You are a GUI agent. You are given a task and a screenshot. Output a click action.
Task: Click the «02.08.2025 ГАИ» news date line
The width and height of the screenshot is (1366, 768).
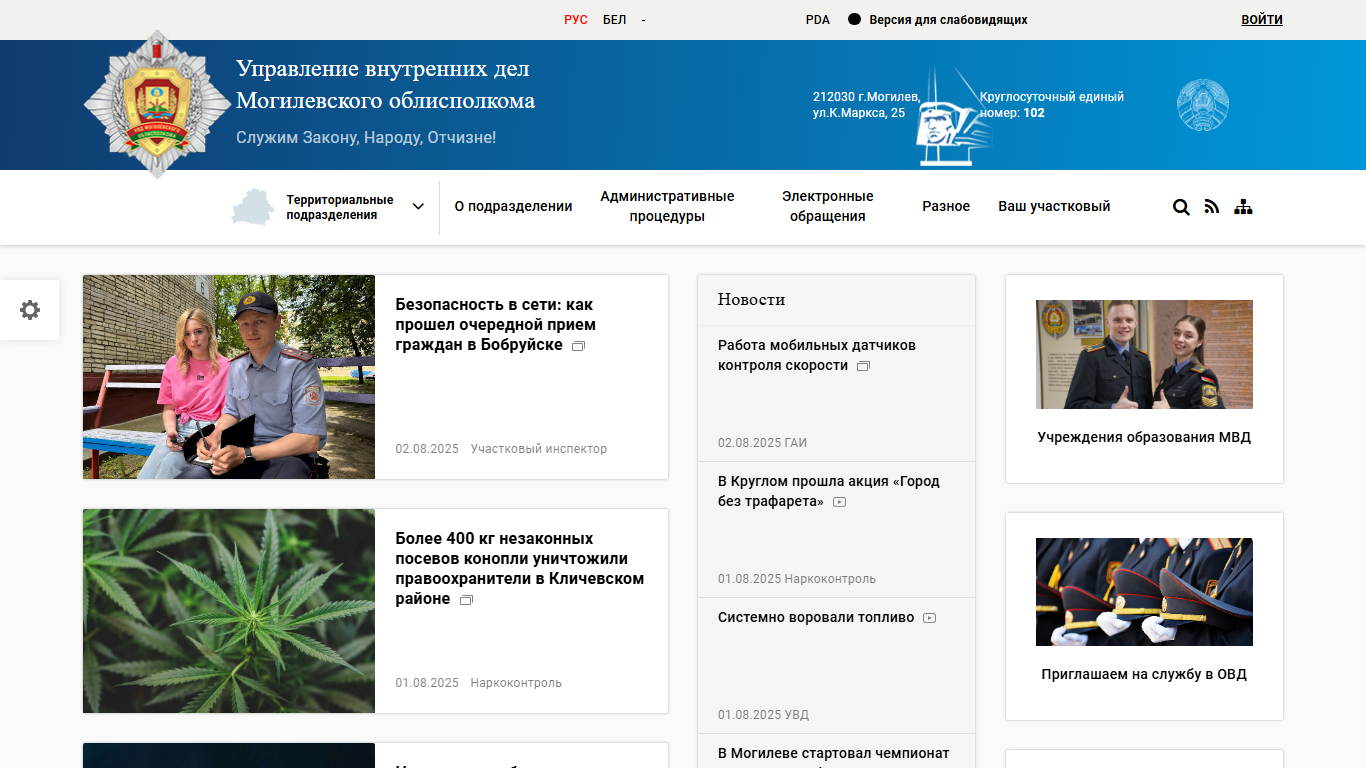[762, 443]
